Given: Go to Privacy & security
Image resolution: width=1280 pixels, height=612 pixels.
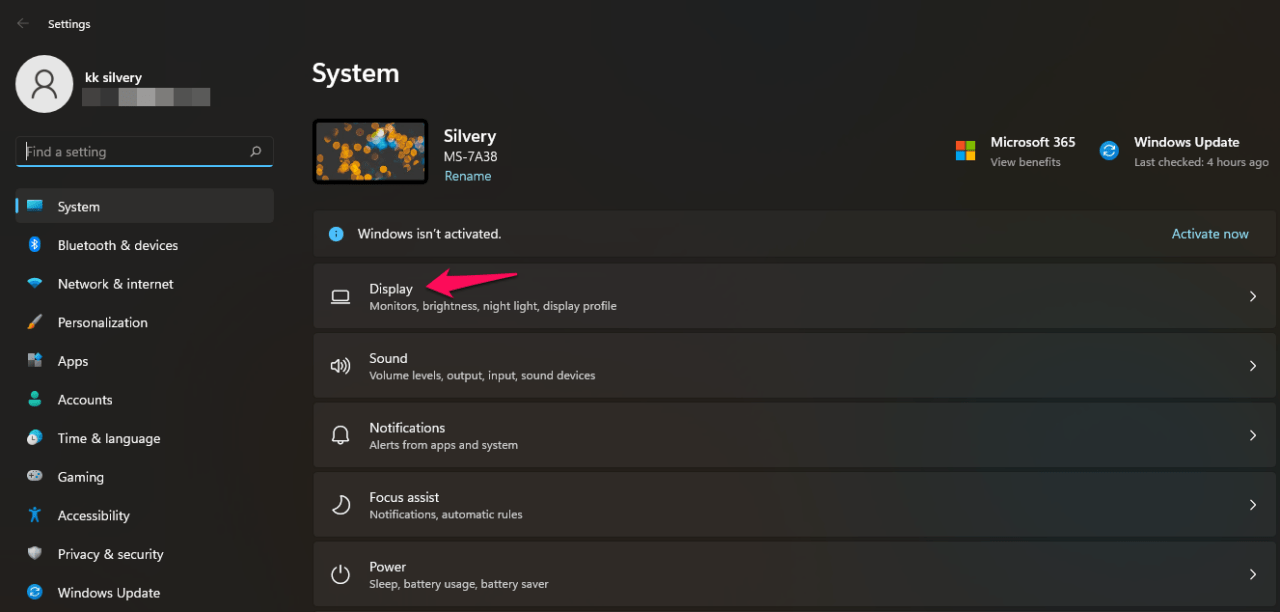Looking at the screenshot, I should 145,554.
